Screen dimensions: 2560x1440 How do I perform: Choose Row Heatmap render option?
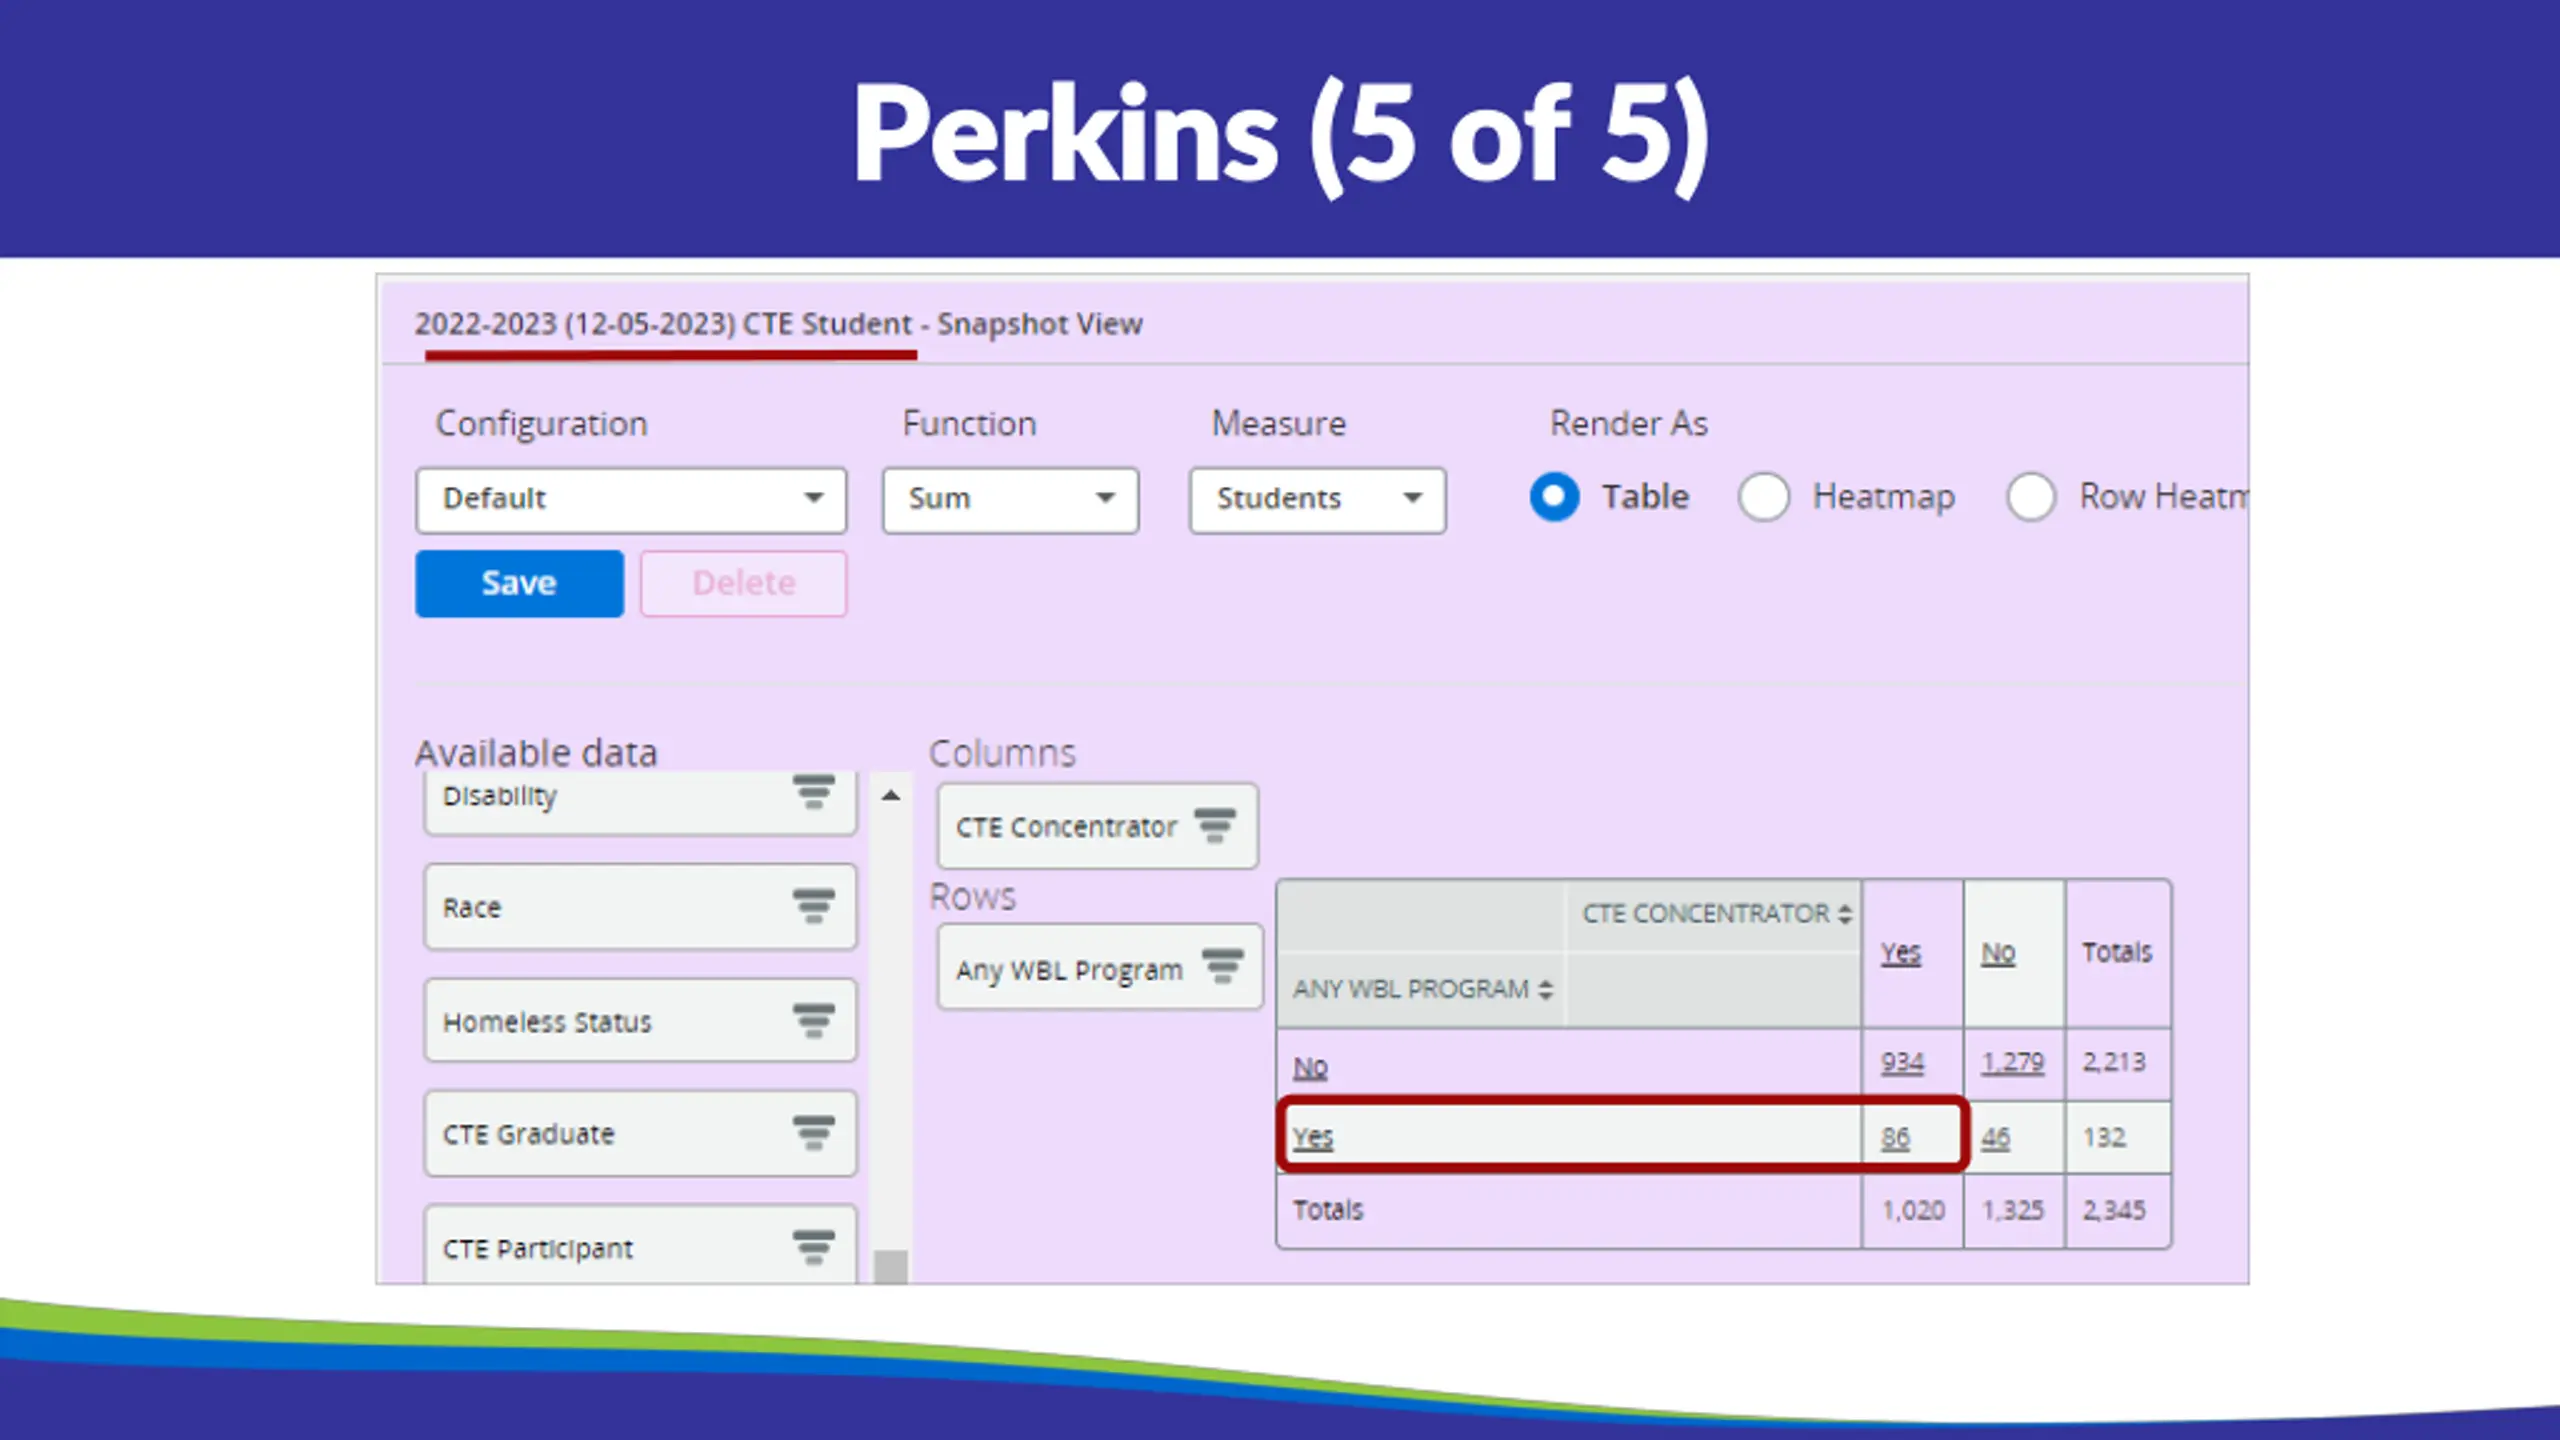(2030, 497)
